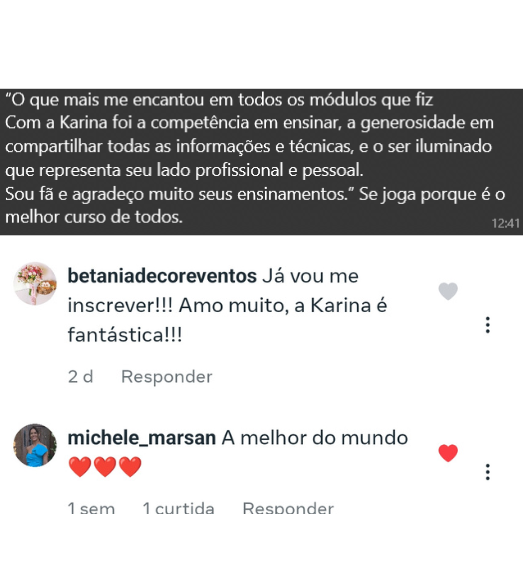
Task: Open options menu for betaniadecoreventos comment
Action: (x=488, y=325)
